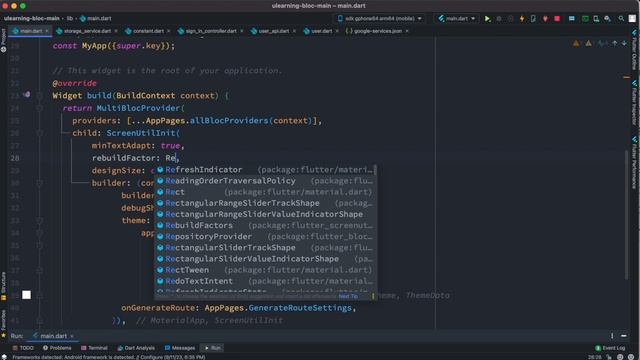Open the Event Log
640x360 pixels.
(610, 348)
